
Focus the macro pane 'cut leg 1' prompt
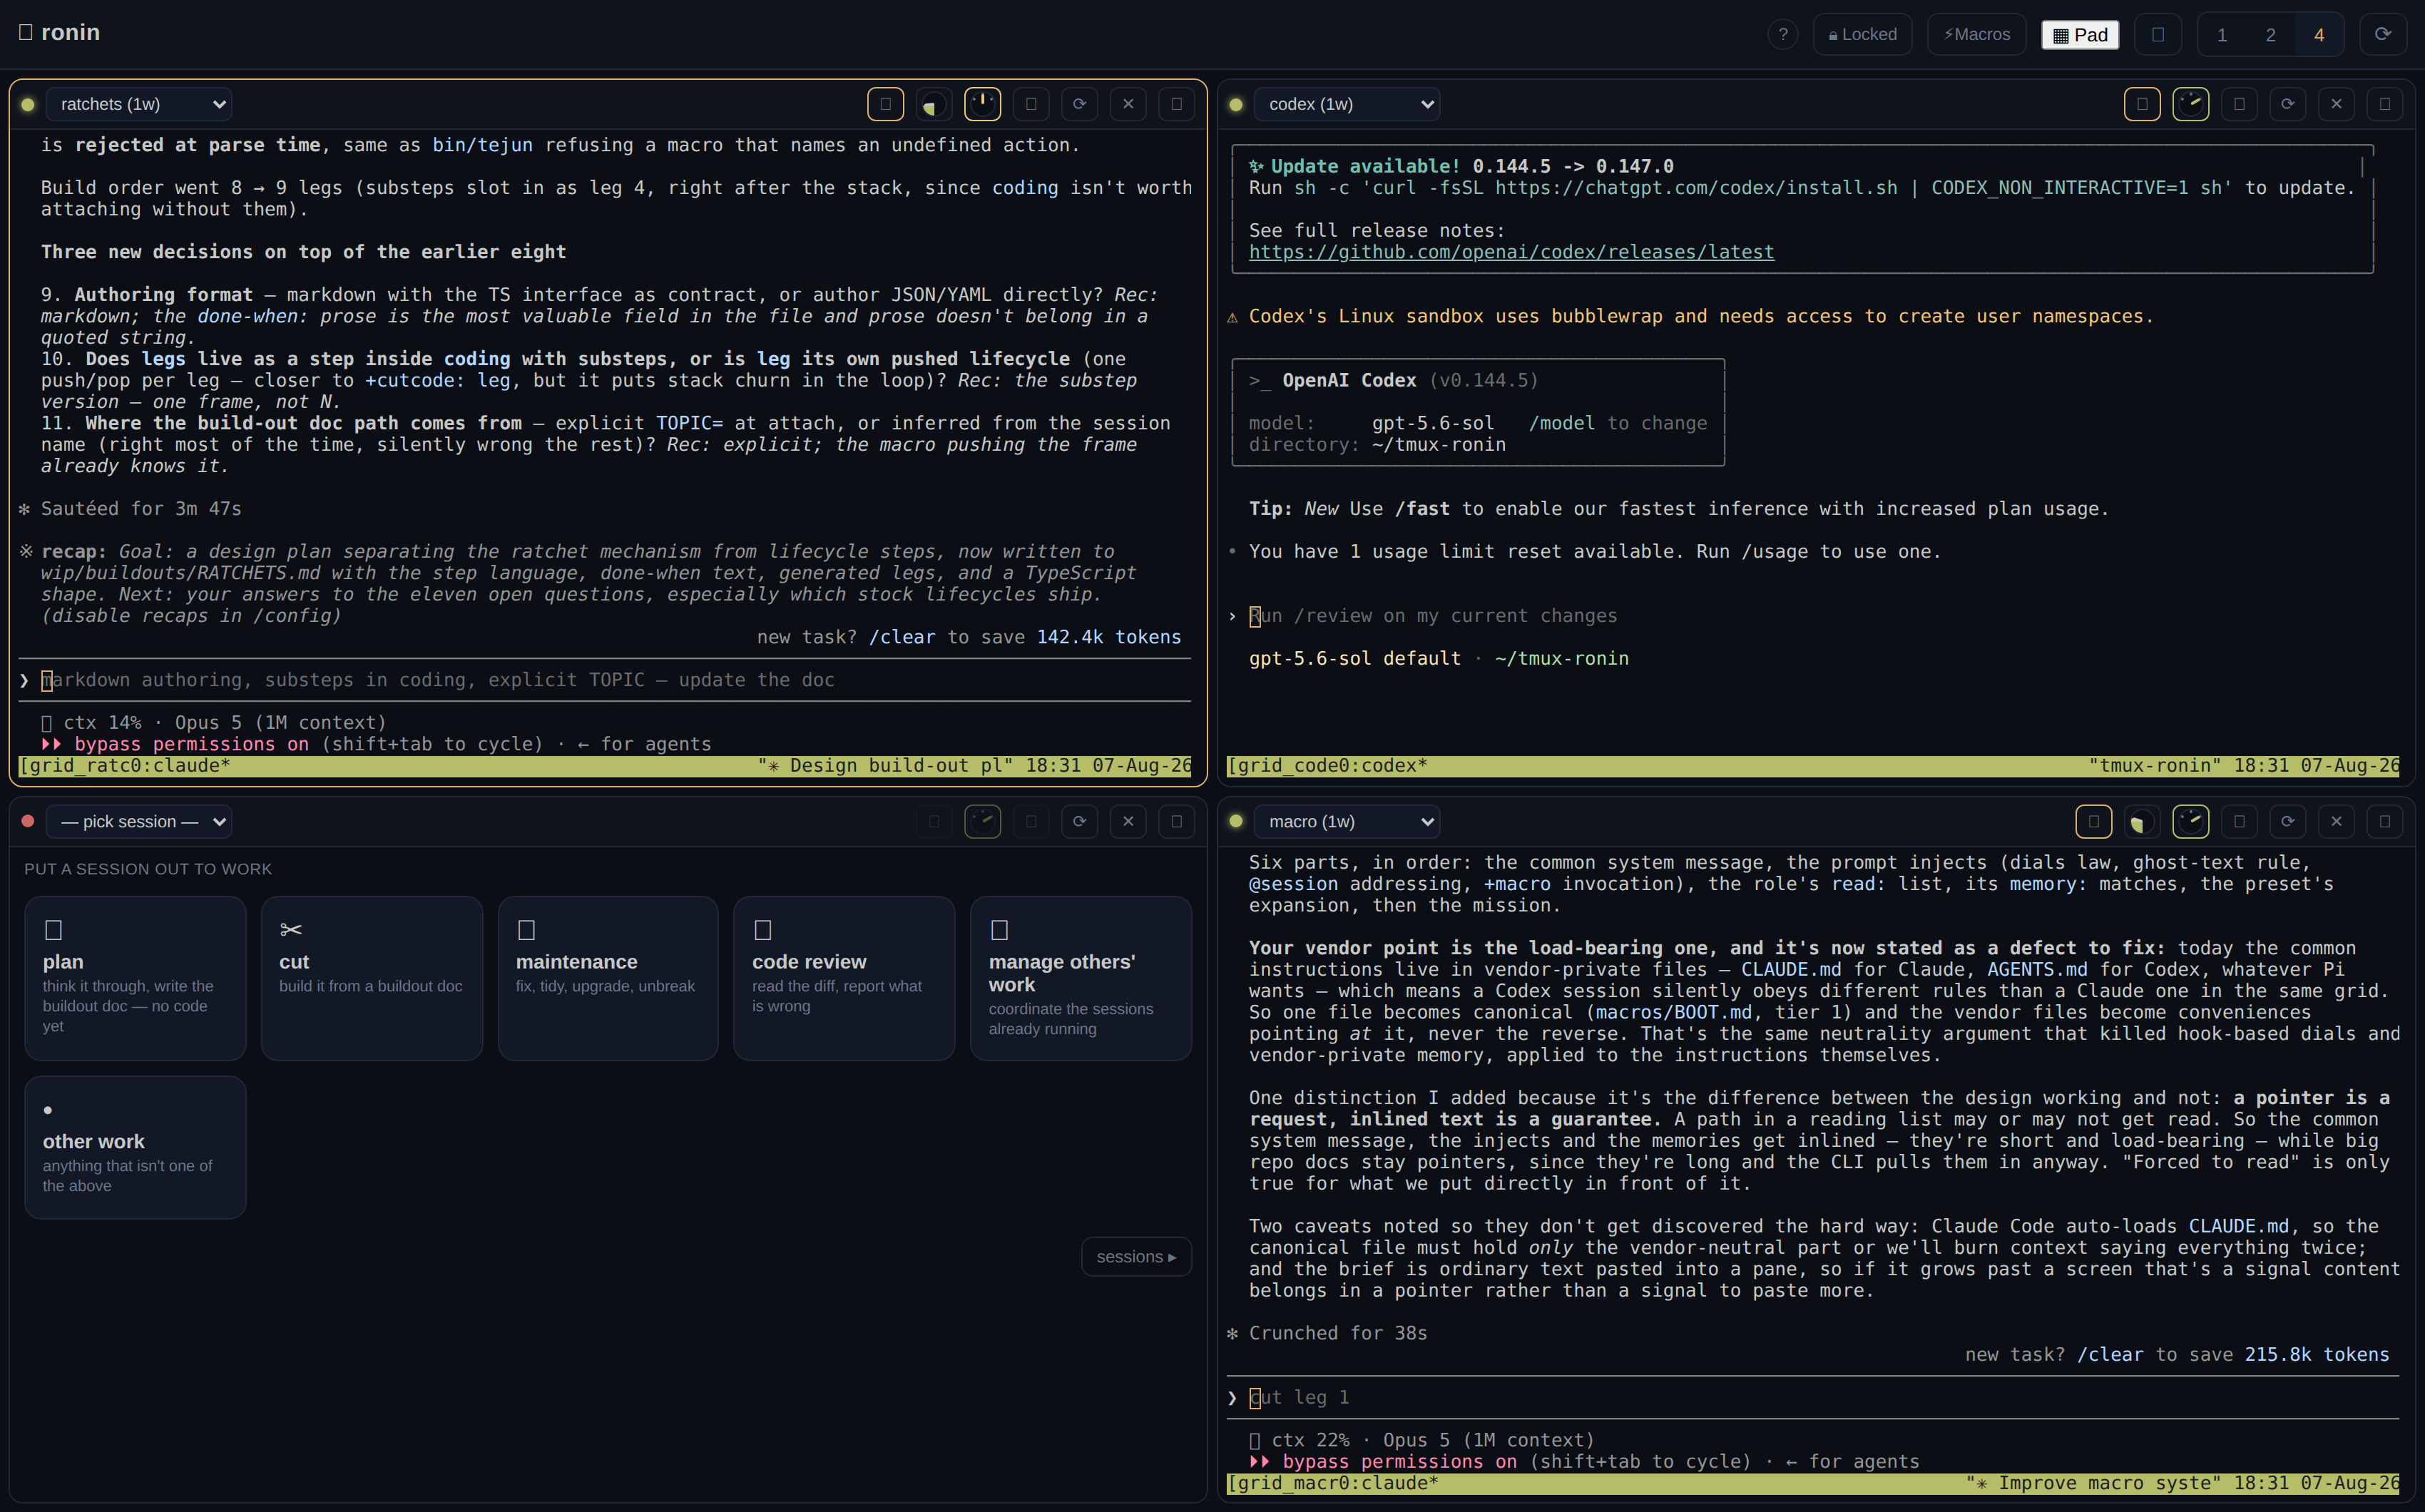[1813, 1397]
